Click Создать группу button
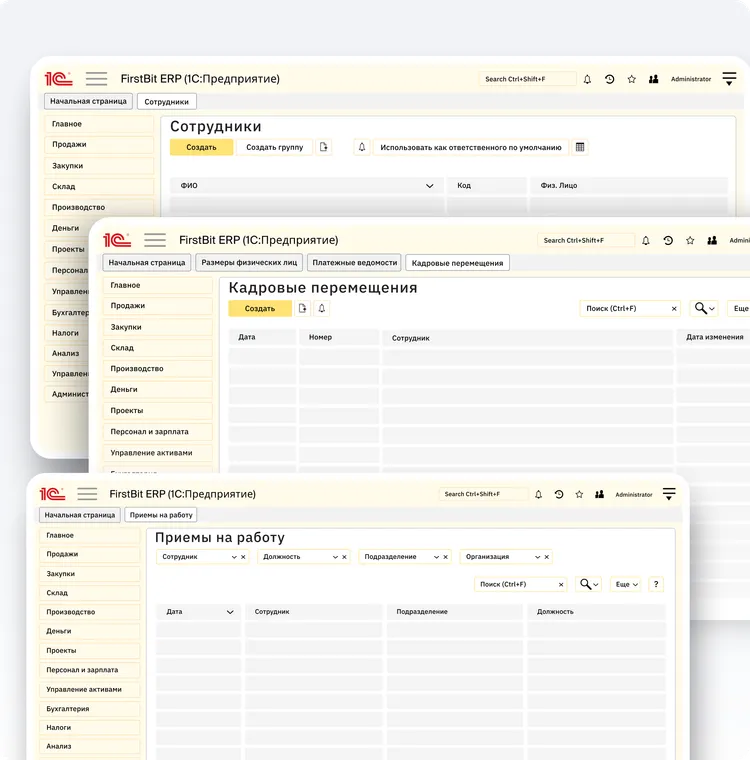Viewport: 750px width, 760px height. (274, 147)
